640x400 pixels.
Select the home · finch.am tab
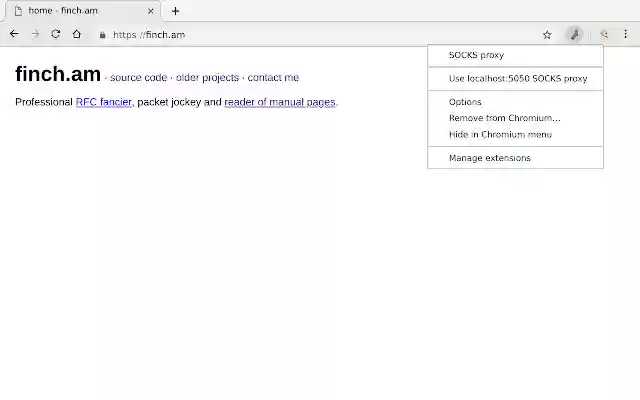(x=82, y=11)
